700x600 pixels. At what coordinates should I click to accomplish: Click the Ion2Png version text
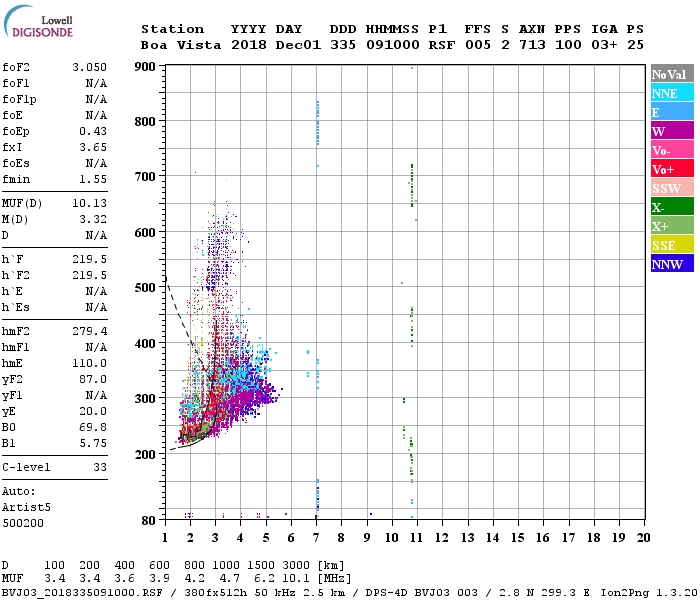point(649,593)
